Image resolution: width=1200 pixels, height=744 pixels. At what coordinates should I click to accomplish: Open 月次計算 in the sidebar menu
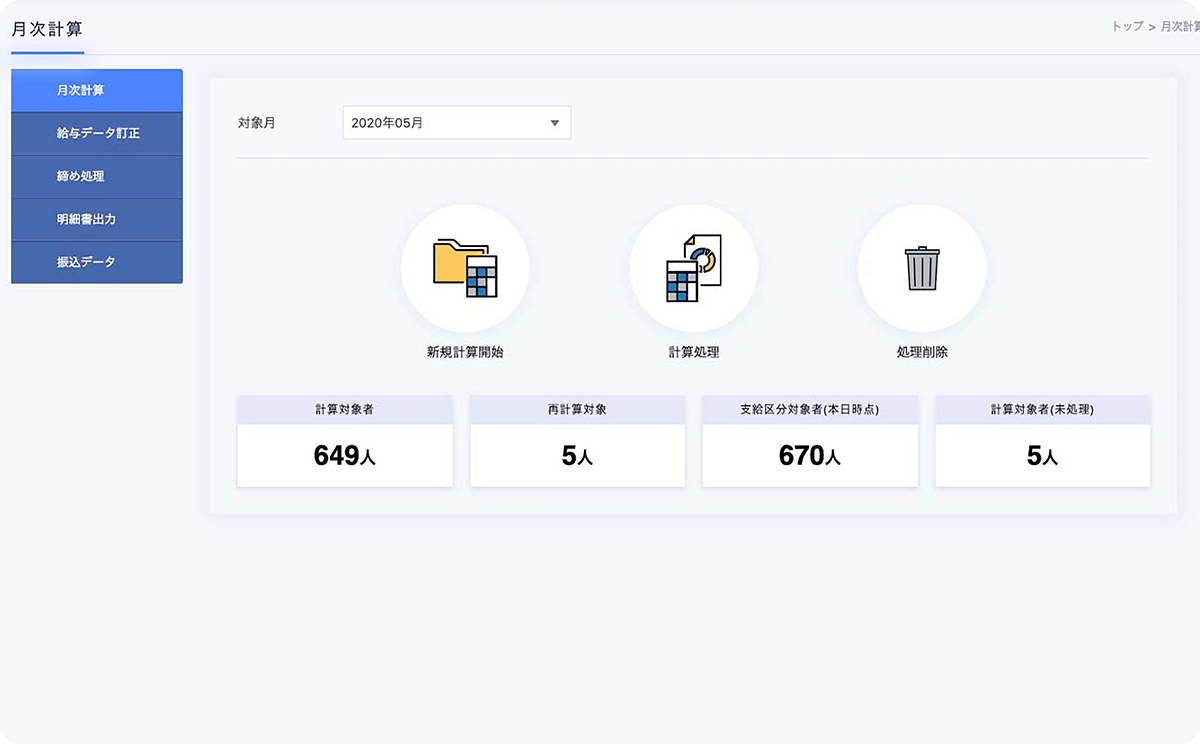pos(97,91)
